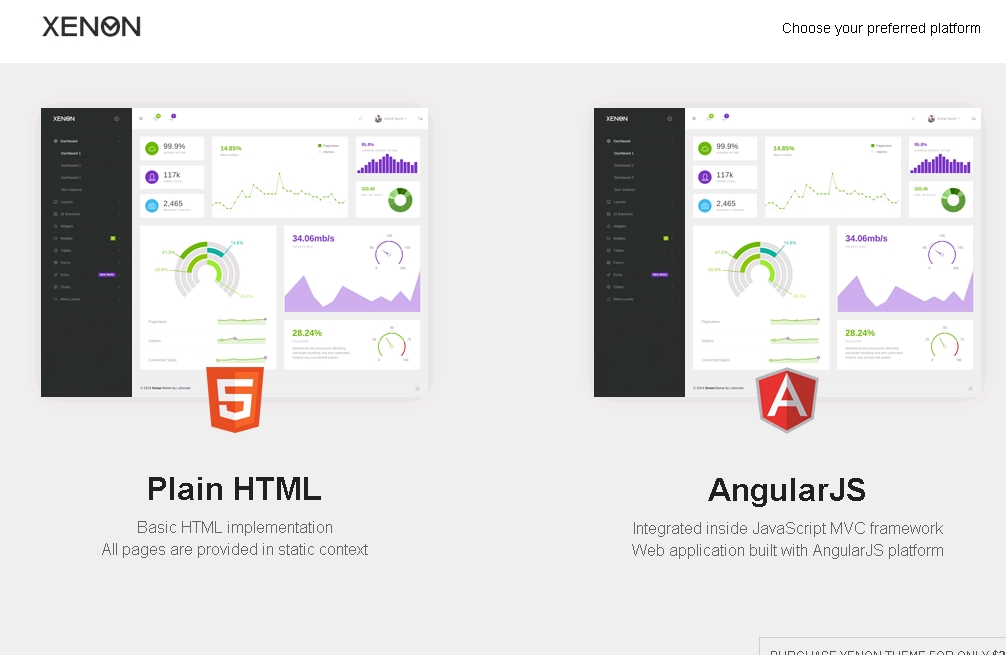Open the Plain HTML heading link
Image resolution: width=1006 pixels, height=655 pixels.
coord(234,489)
